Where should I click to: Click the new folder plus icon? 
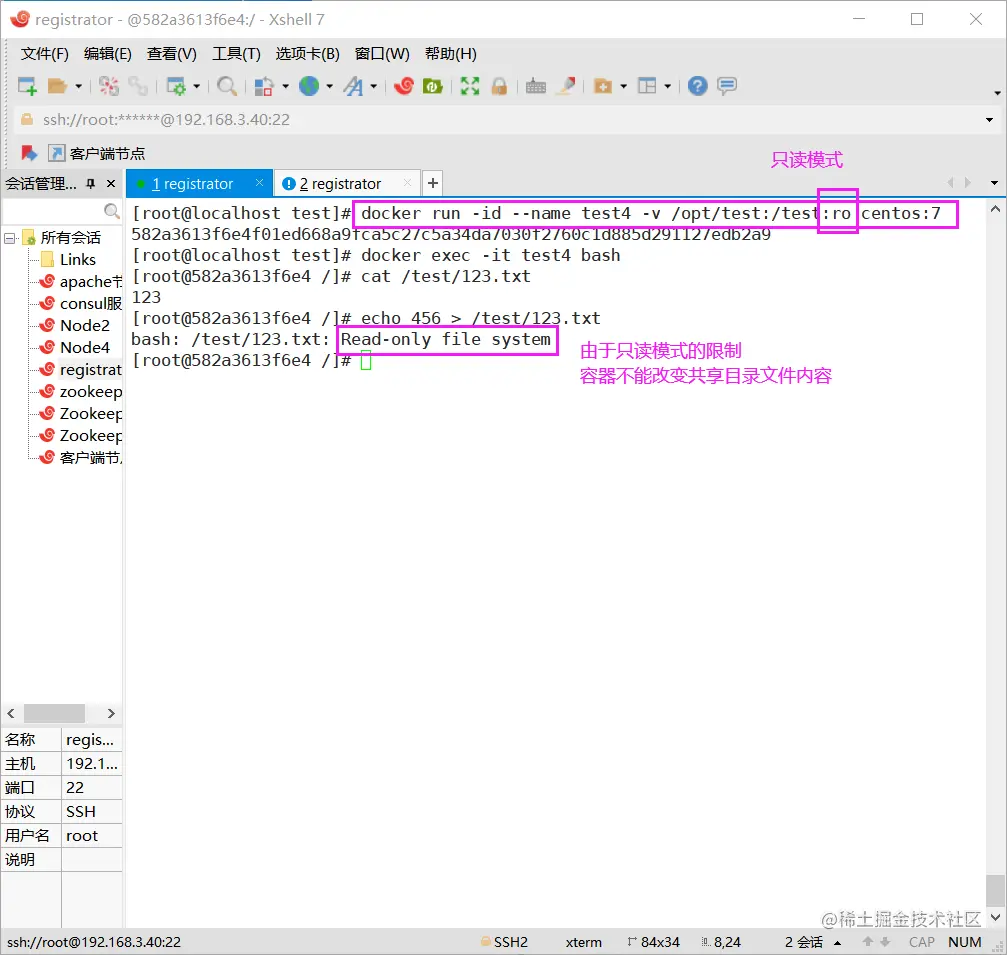pos(602,86)
